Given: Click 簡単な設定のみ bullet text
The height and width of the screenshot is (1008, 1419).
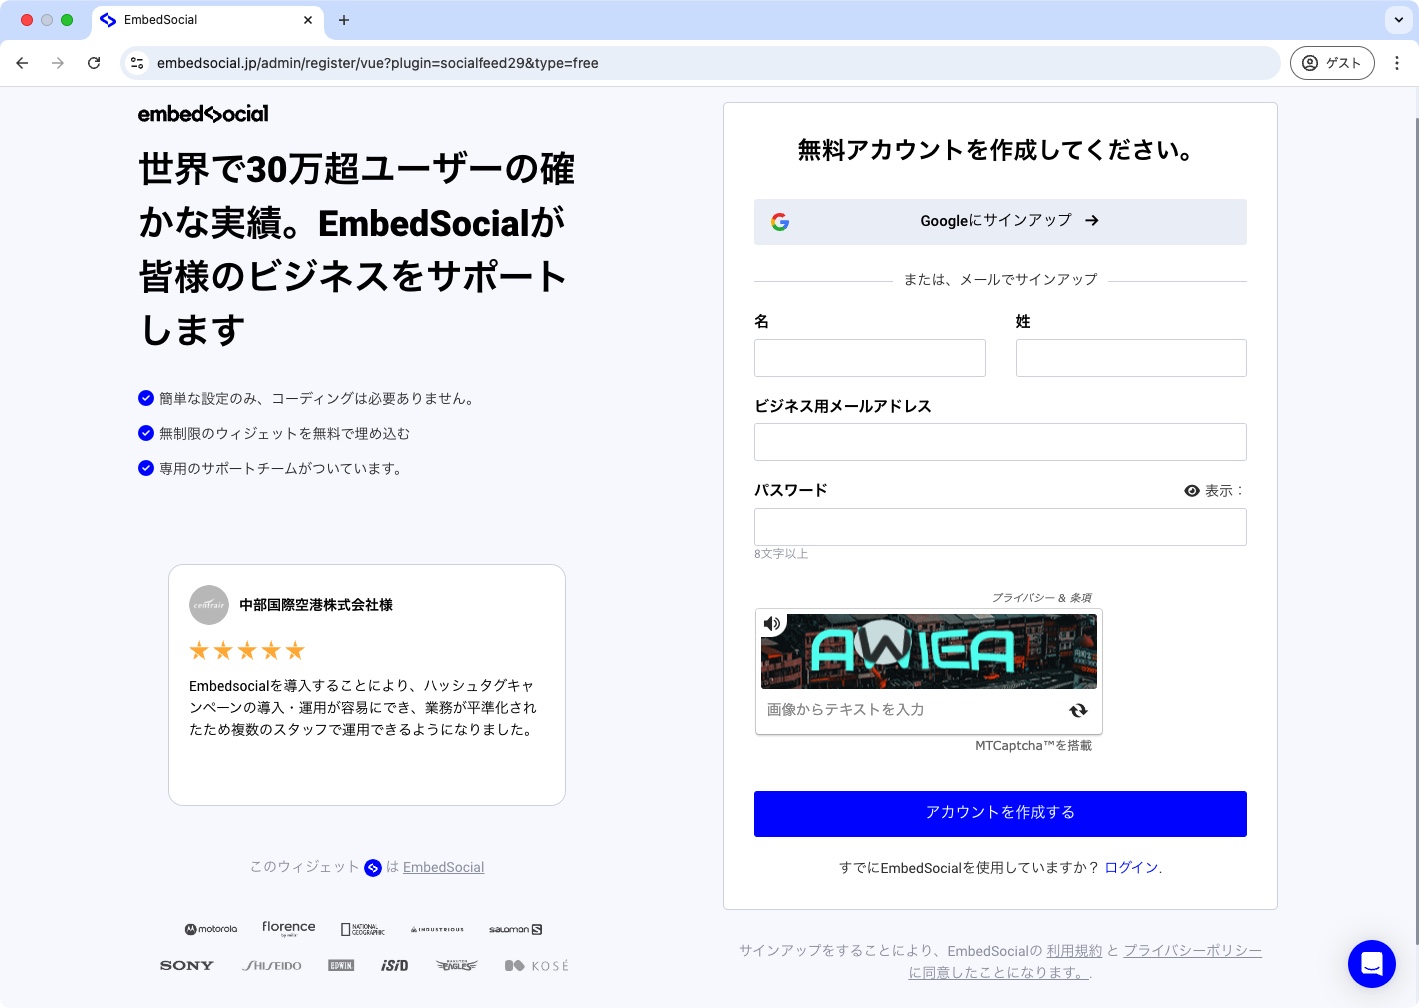Looking at the screenshot, I should click(x=316, y=399).
